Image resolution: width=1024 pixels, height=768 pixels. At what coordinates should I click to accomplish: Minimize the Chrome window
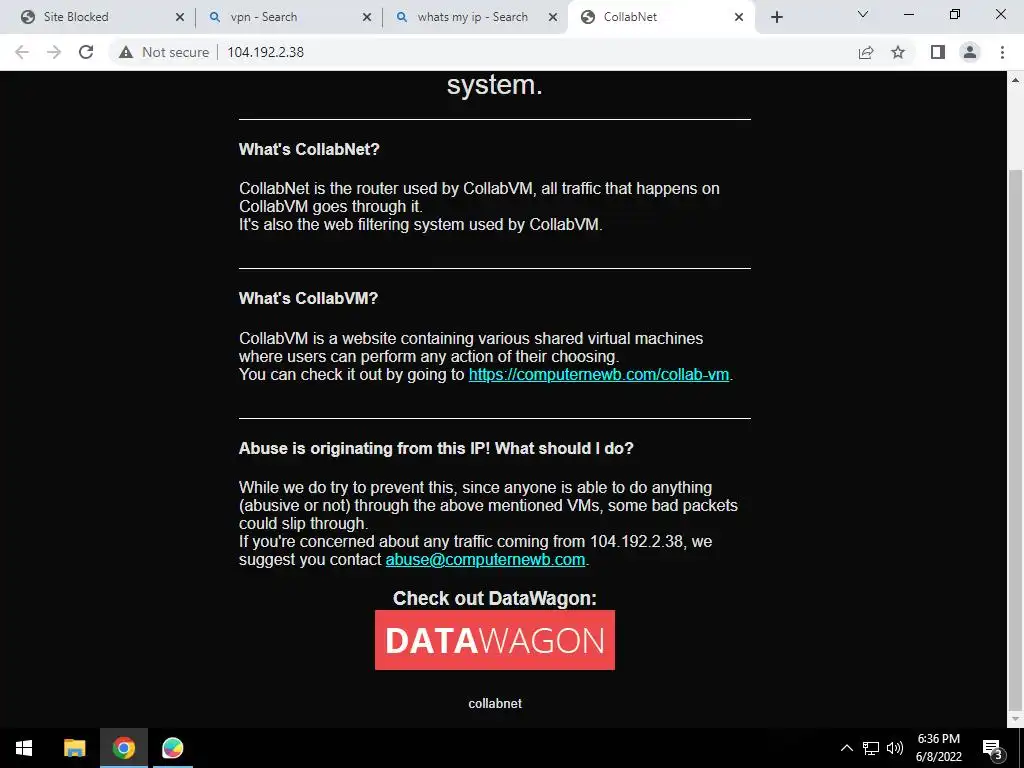coord(909,14)
